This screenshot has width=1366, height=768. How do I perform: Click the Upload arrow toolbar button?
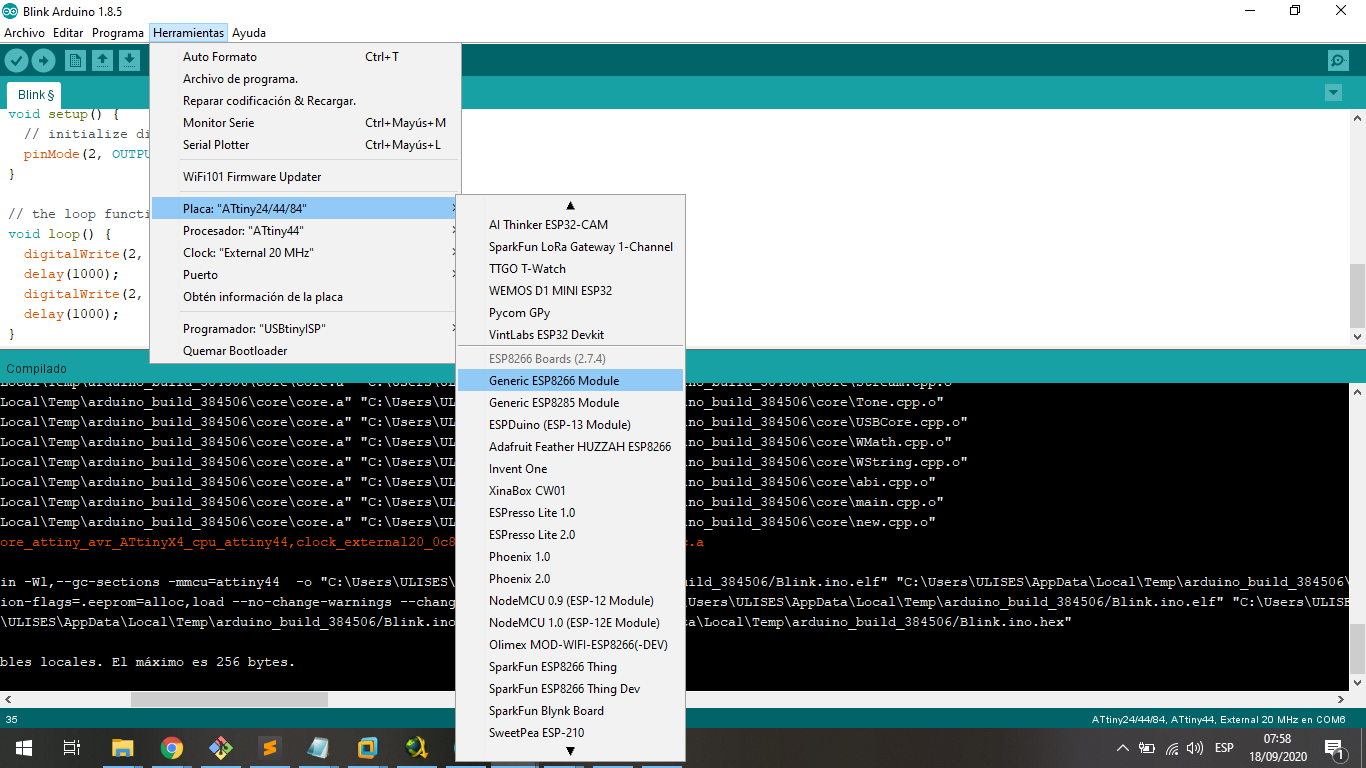click(43, 61)
